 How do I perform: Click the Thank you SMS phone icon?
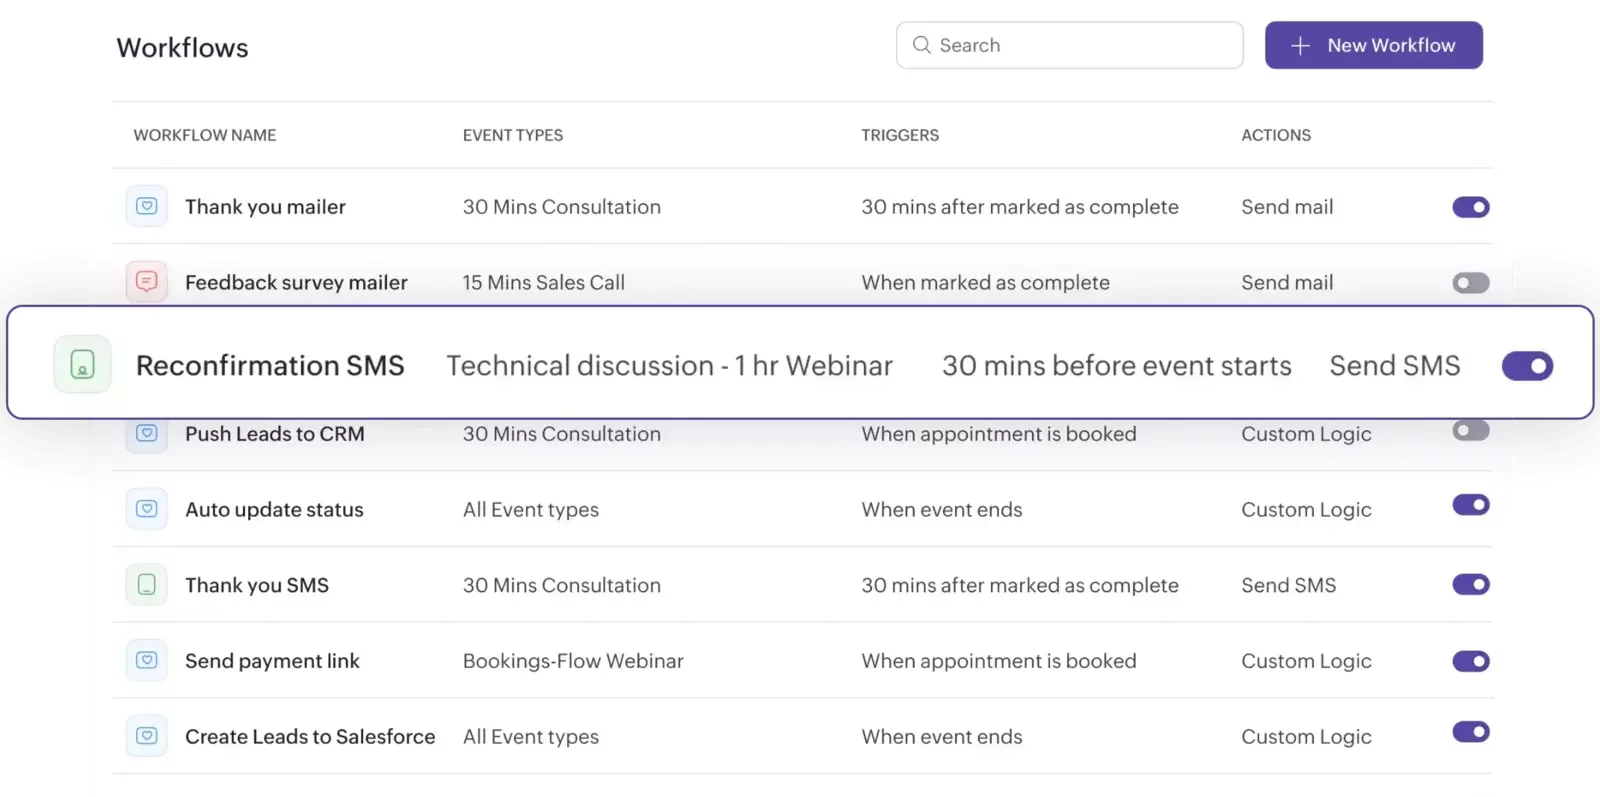point(146,585)
